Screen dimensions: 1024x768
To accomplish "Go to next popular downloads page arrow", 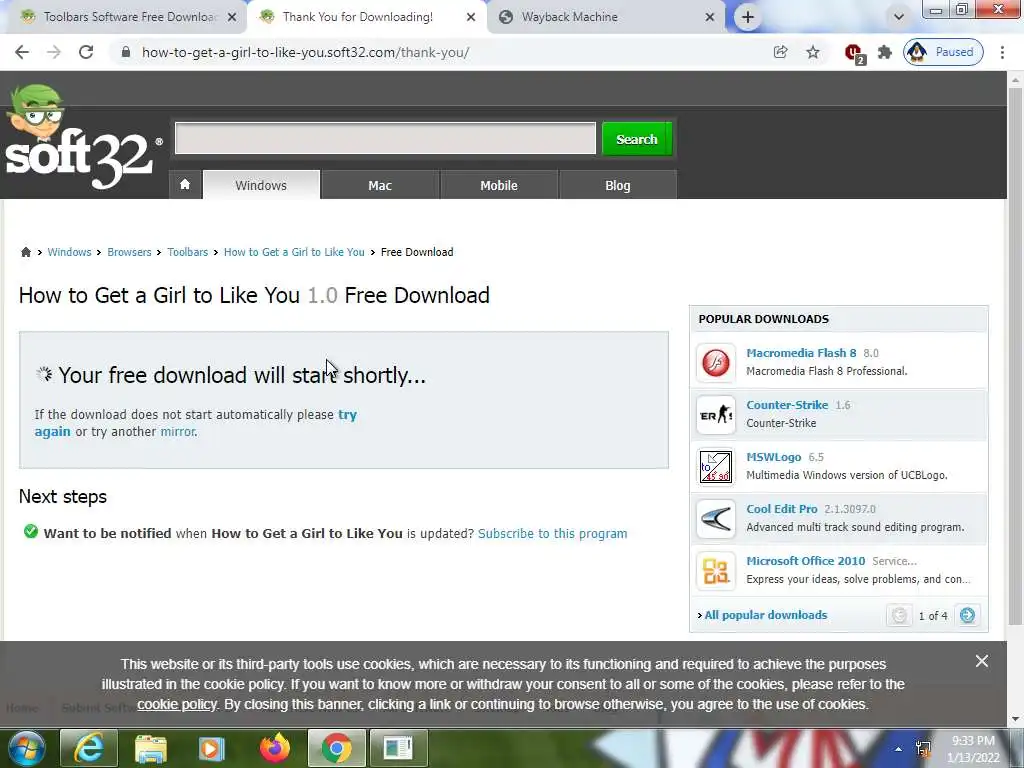I will (968, 615).
